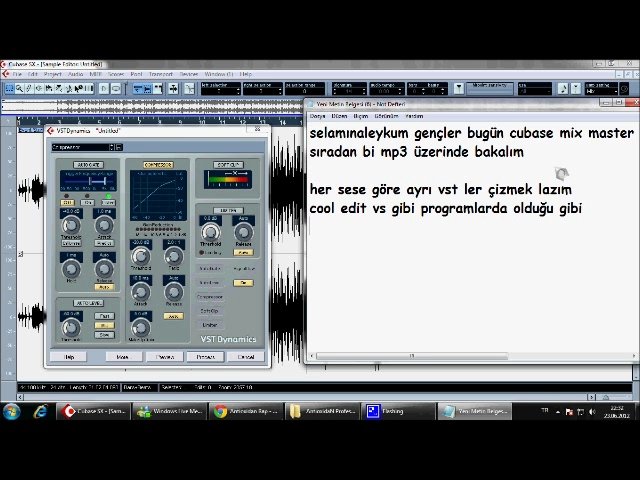This screenshot has height=480, width=640.
Task: Select Slow speed in Auto Level section
Action: click(x=104, y=335)
